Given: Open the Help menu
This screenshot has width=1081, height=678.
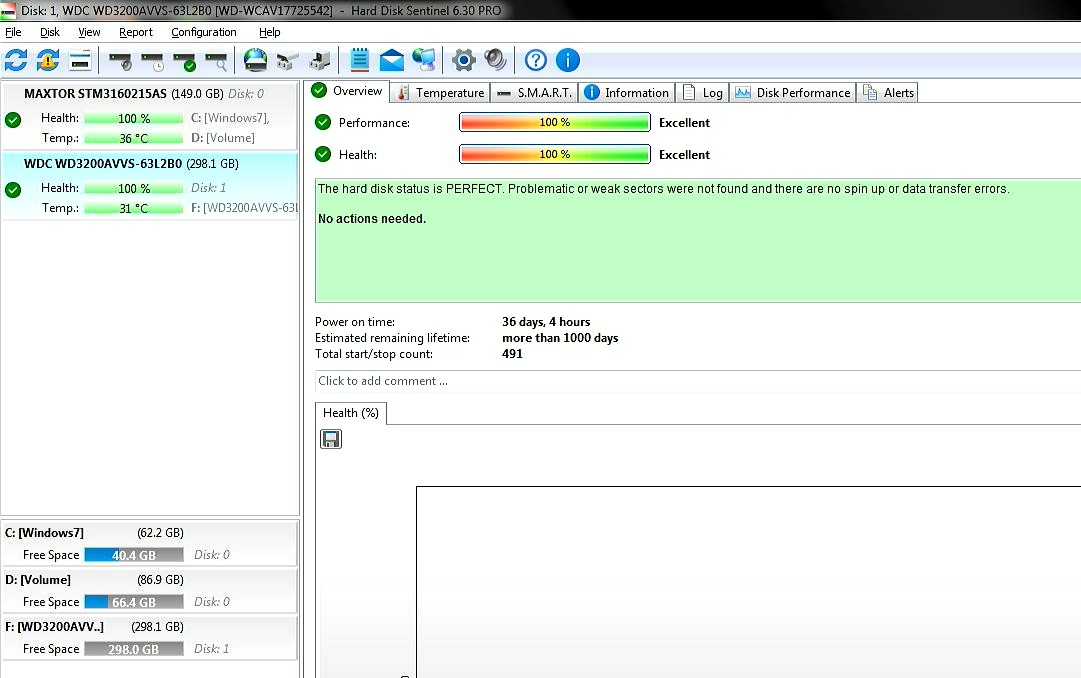Looking at the screenshot, I should click(x=270, y=32).
